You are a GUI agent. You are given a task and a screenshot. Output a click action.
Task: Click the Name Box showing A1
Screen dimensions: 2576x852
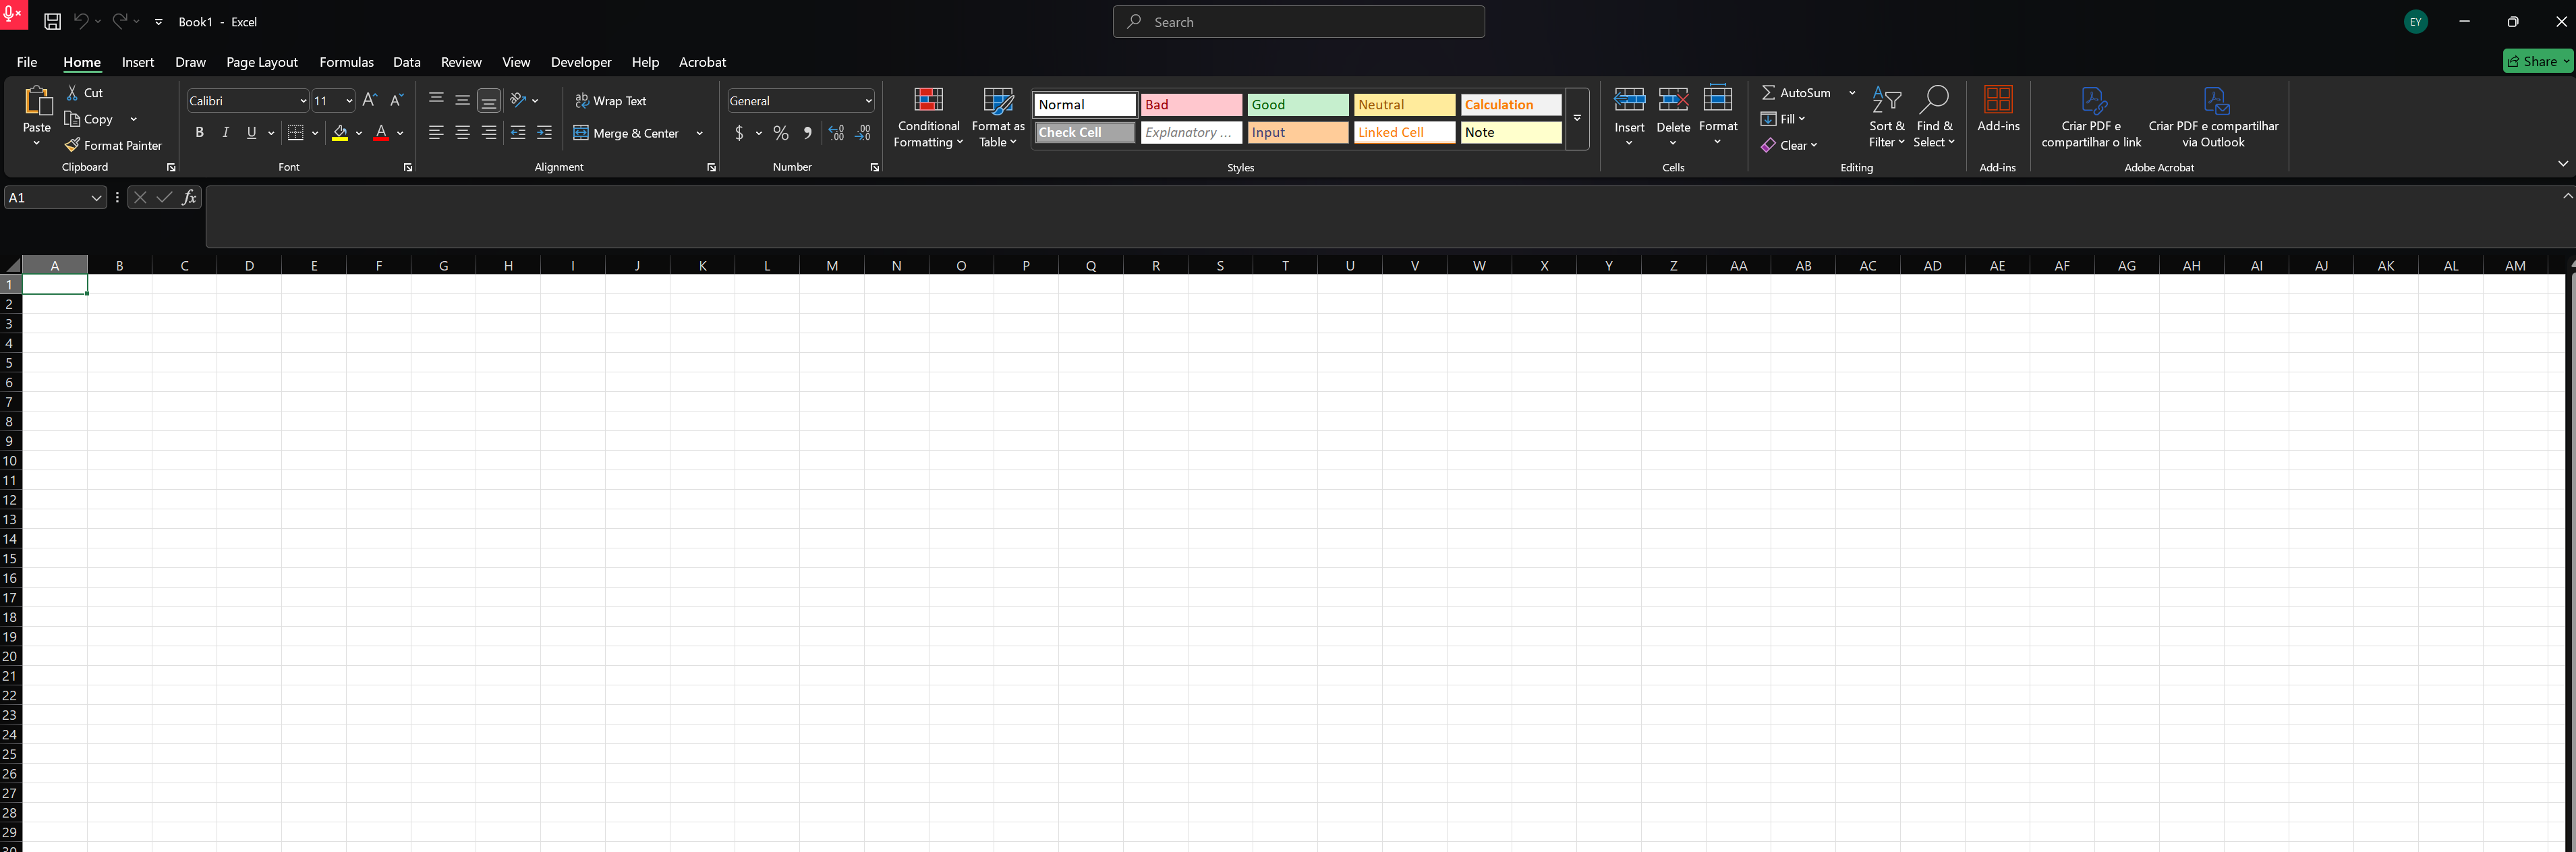pos(45,198)
